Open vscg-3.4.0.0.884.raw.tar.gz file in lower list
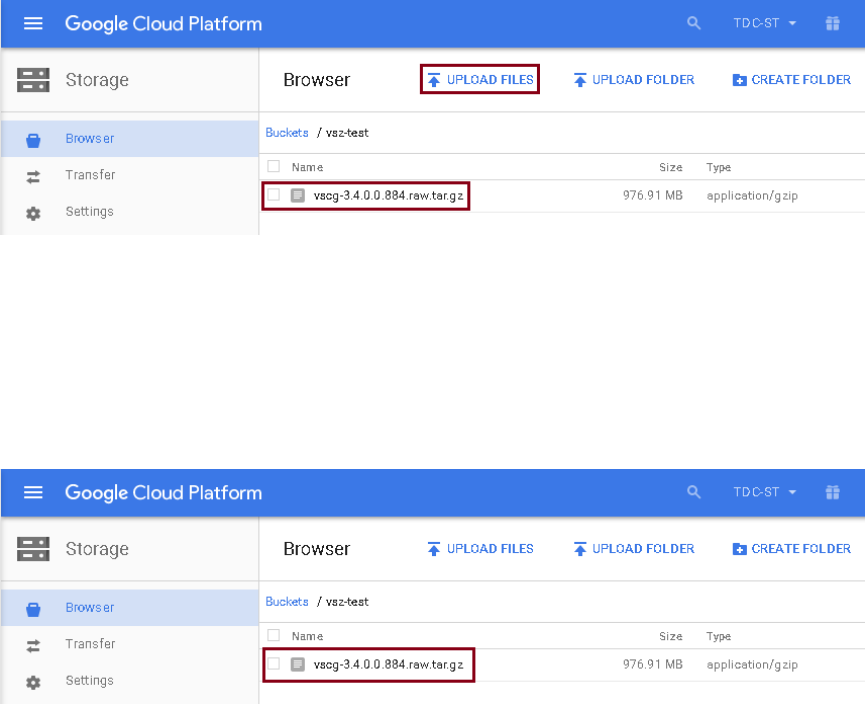The height and width of the screenshot is (704, 865). pos(388,664)
